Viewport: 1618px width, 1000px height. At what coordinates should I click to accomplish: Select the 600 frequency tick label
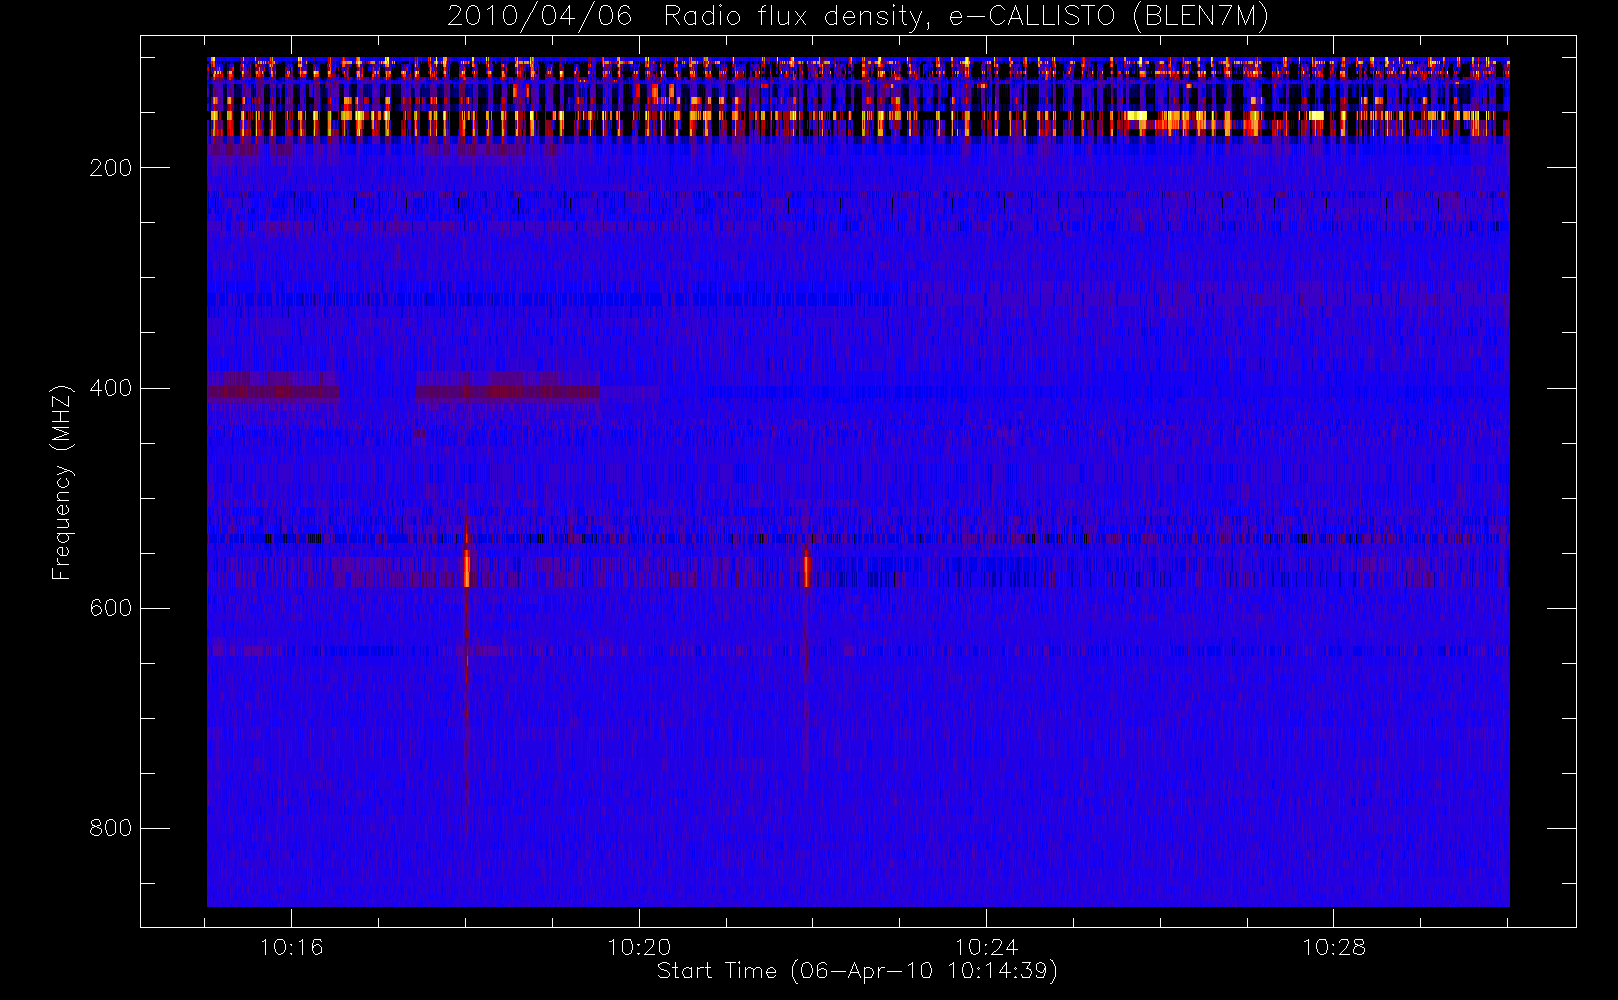pyautogui.click(x=110, y=608)
